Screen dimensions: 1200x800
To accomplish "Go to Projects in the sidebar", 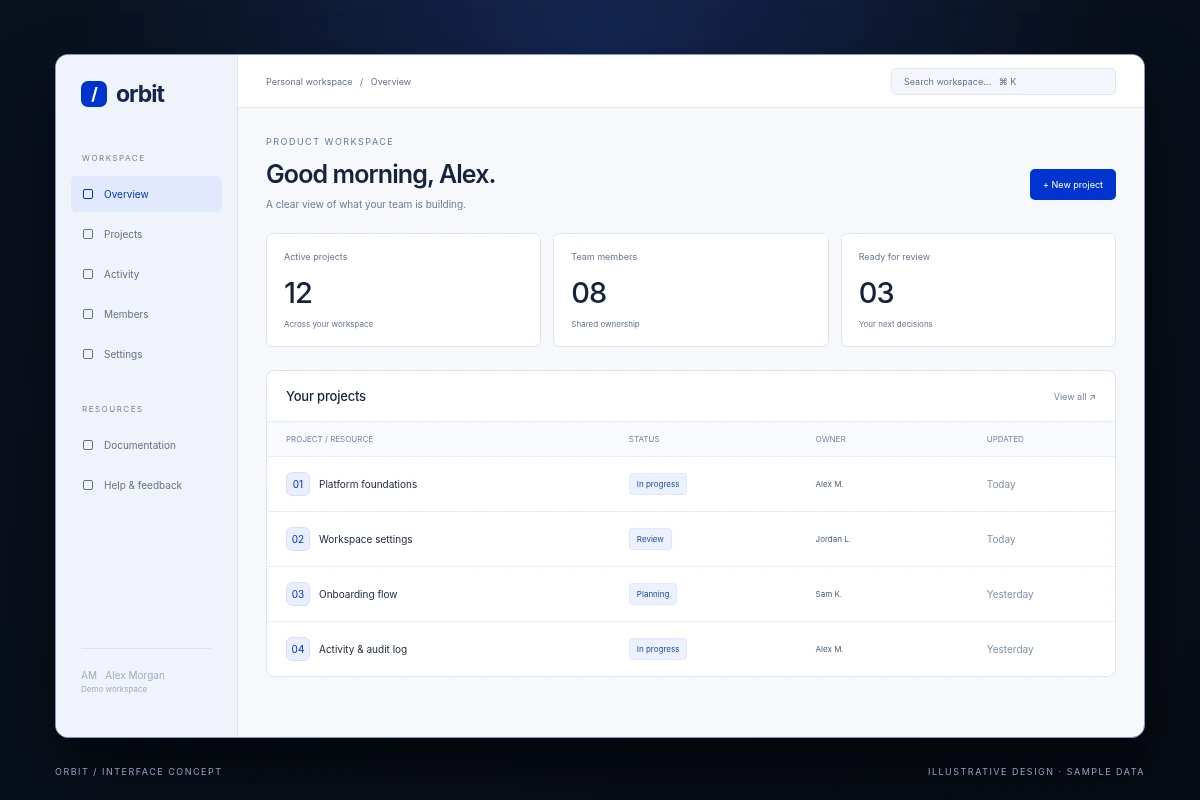I will point(146,234).
